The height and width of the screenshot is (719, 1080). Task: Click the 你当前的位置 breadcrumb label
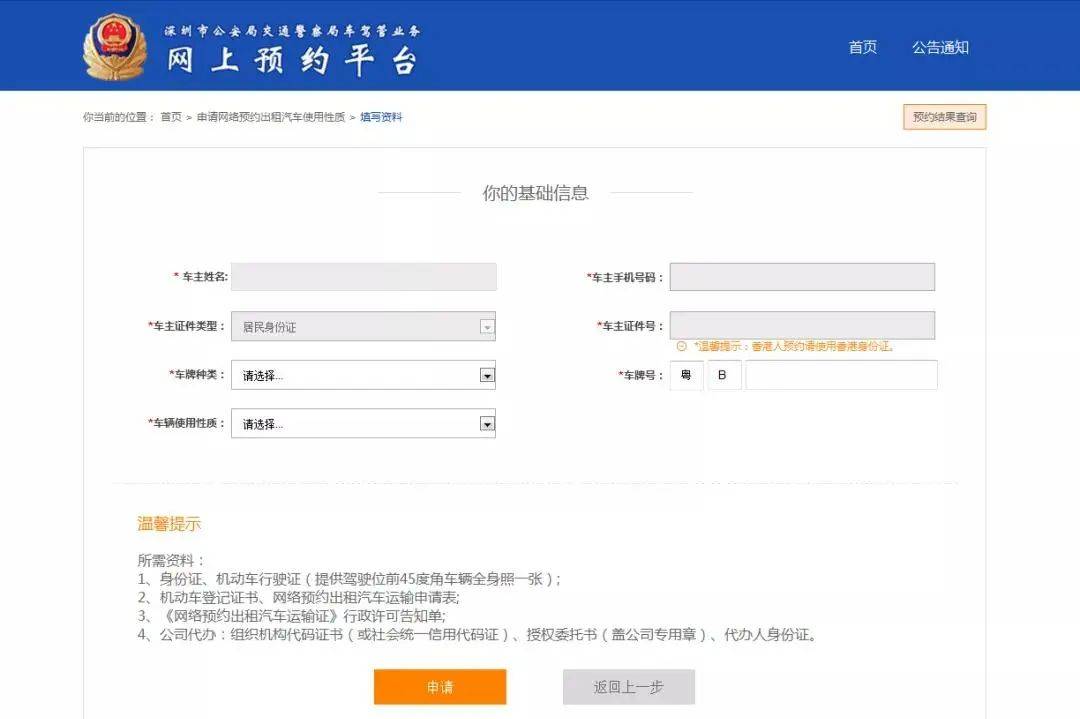tap(117, 117)
